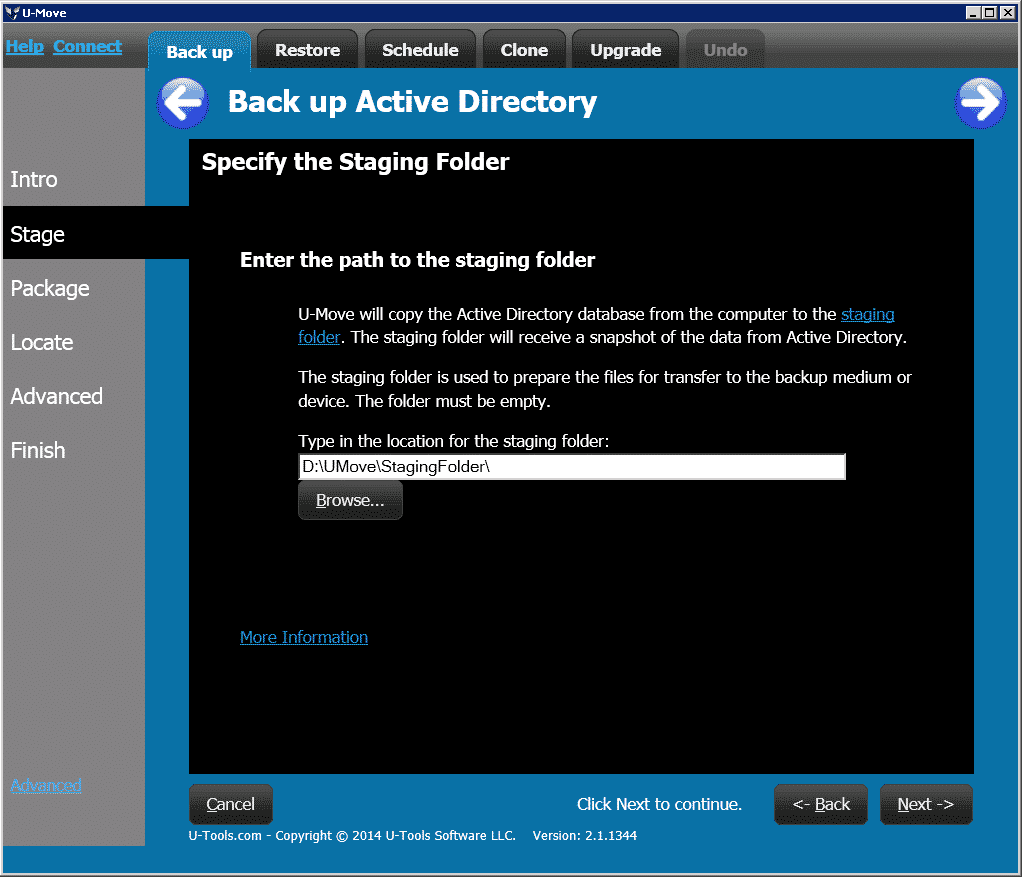This screenshot has height=877, width=1022.
Task: Click the Advanced link at bottom left
Action: pos(46,785)
